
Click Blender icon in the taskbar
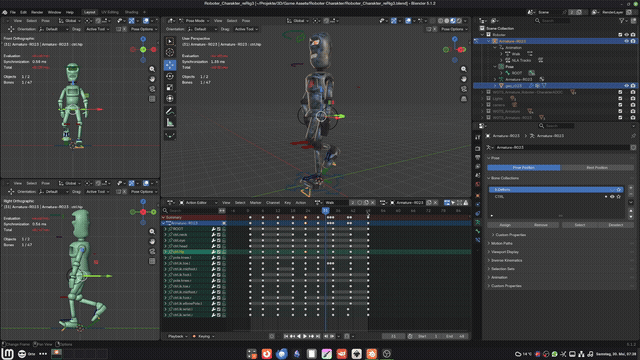pos(371,353)
